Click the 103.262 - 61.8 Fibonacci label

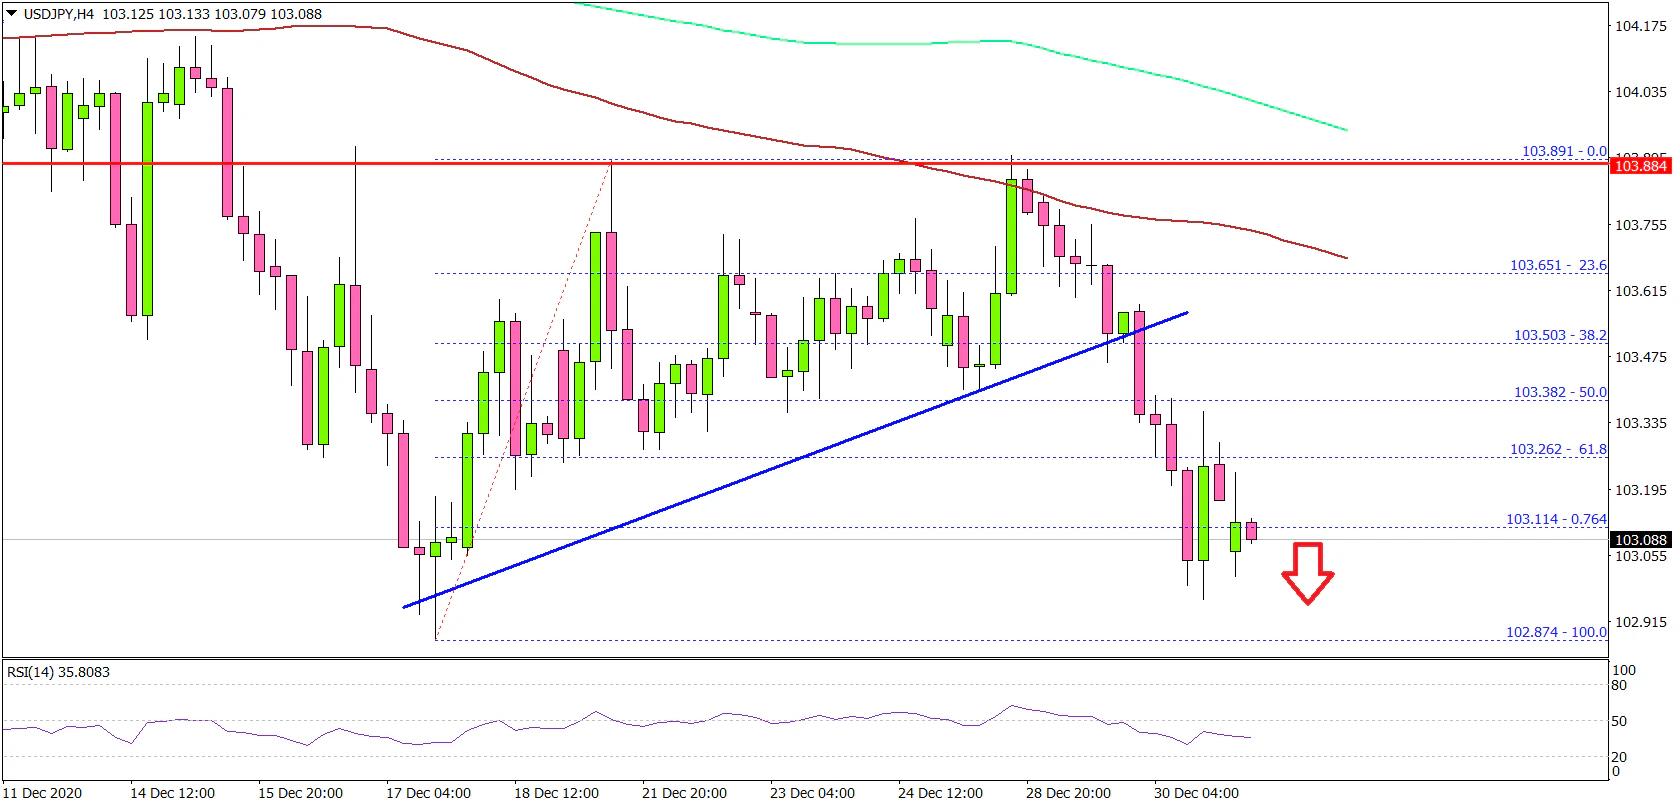click(x=1558, y=449)
